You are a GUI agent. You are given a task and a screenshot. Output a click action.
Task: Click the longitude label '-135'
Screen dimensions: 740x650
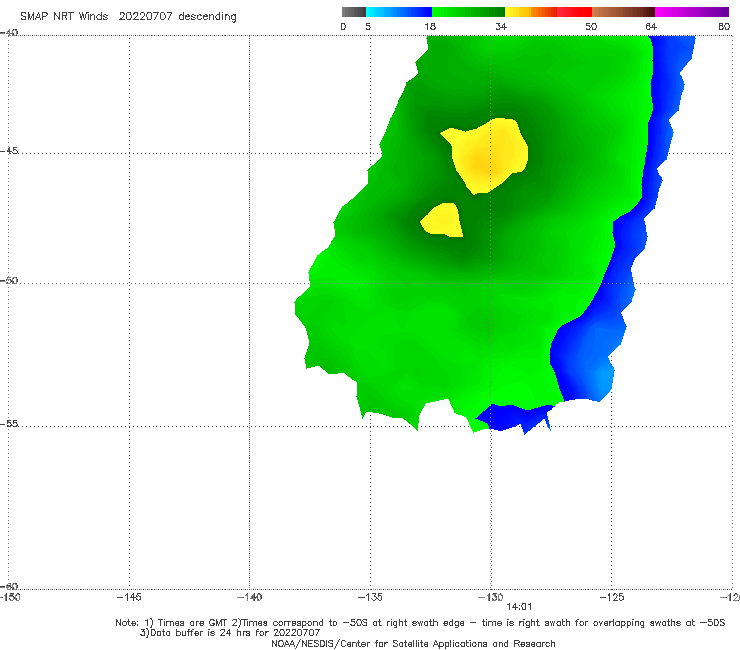(370, 597)
